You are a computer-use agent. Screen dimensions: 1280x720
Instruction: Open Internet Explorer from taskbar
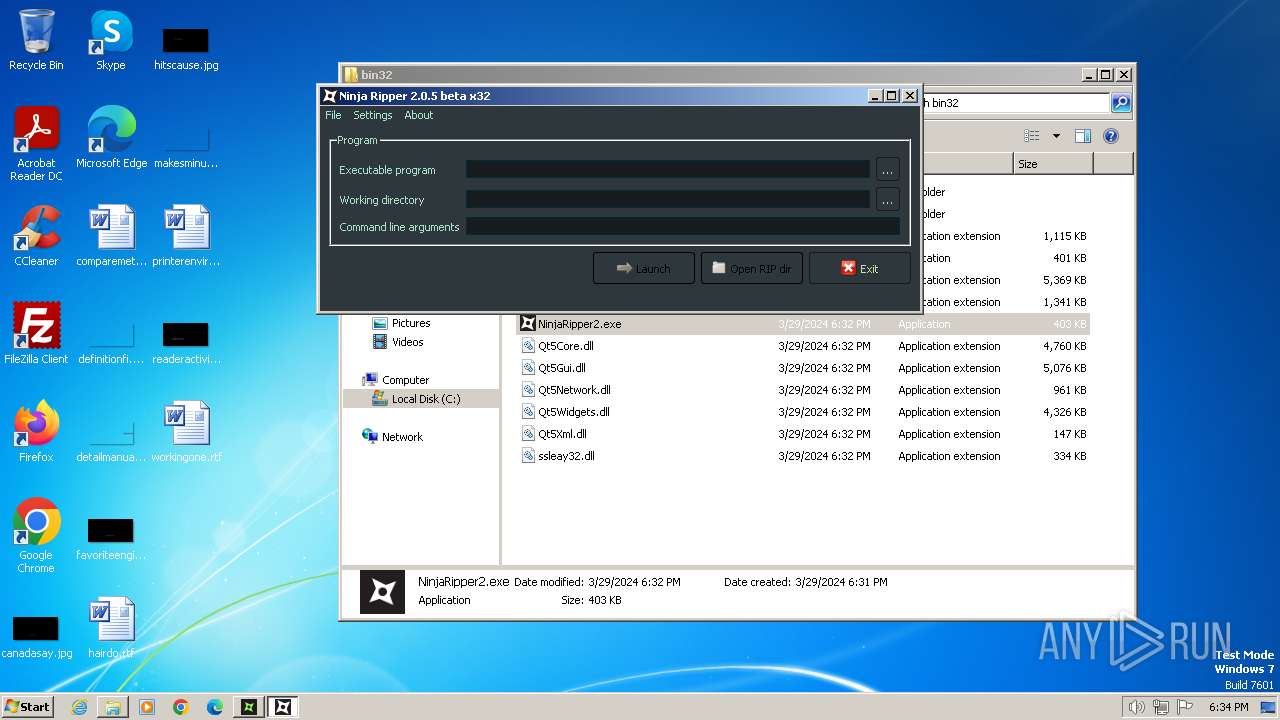pos(79,707)
